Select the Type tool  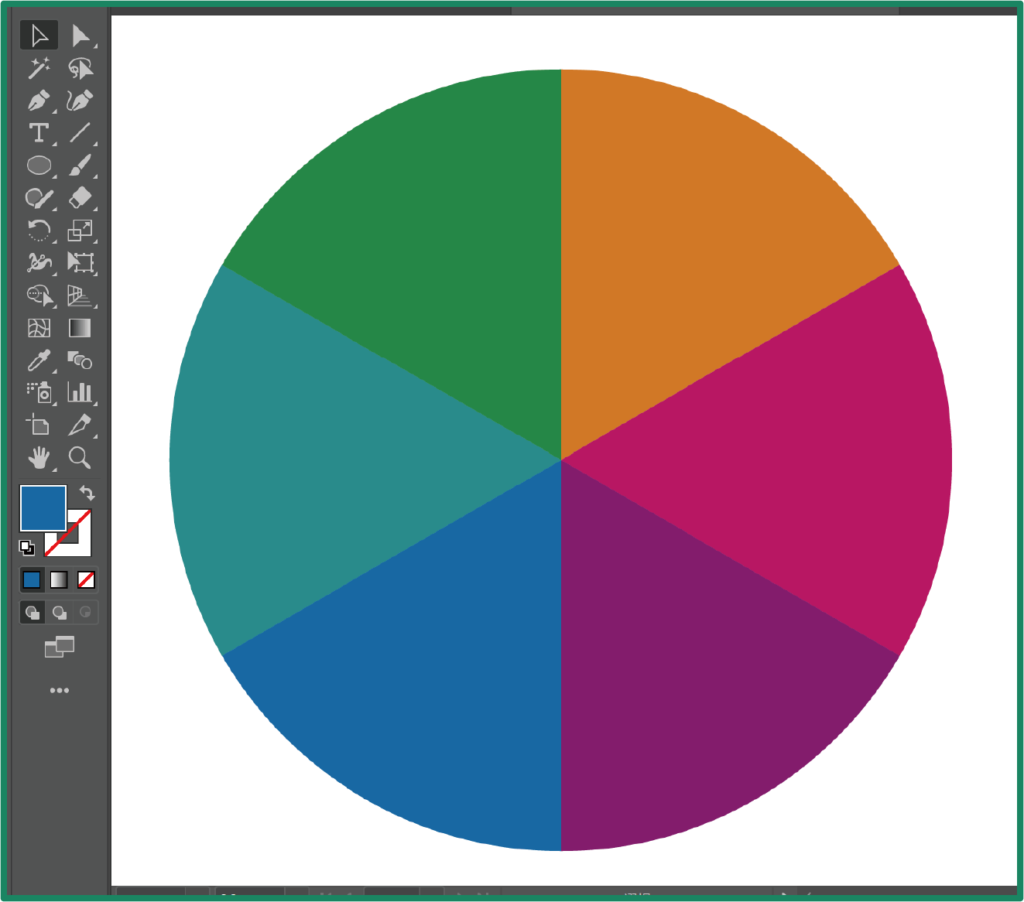[39, 133]
